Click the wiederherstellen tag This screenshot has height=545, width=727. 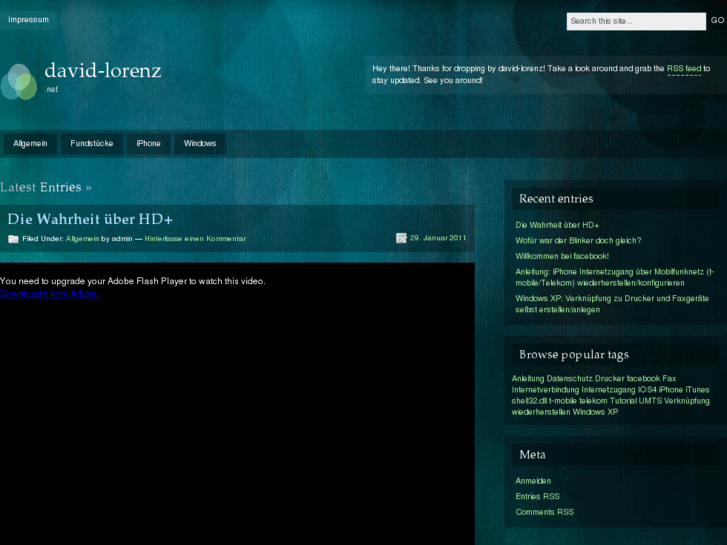coord(541,412)
